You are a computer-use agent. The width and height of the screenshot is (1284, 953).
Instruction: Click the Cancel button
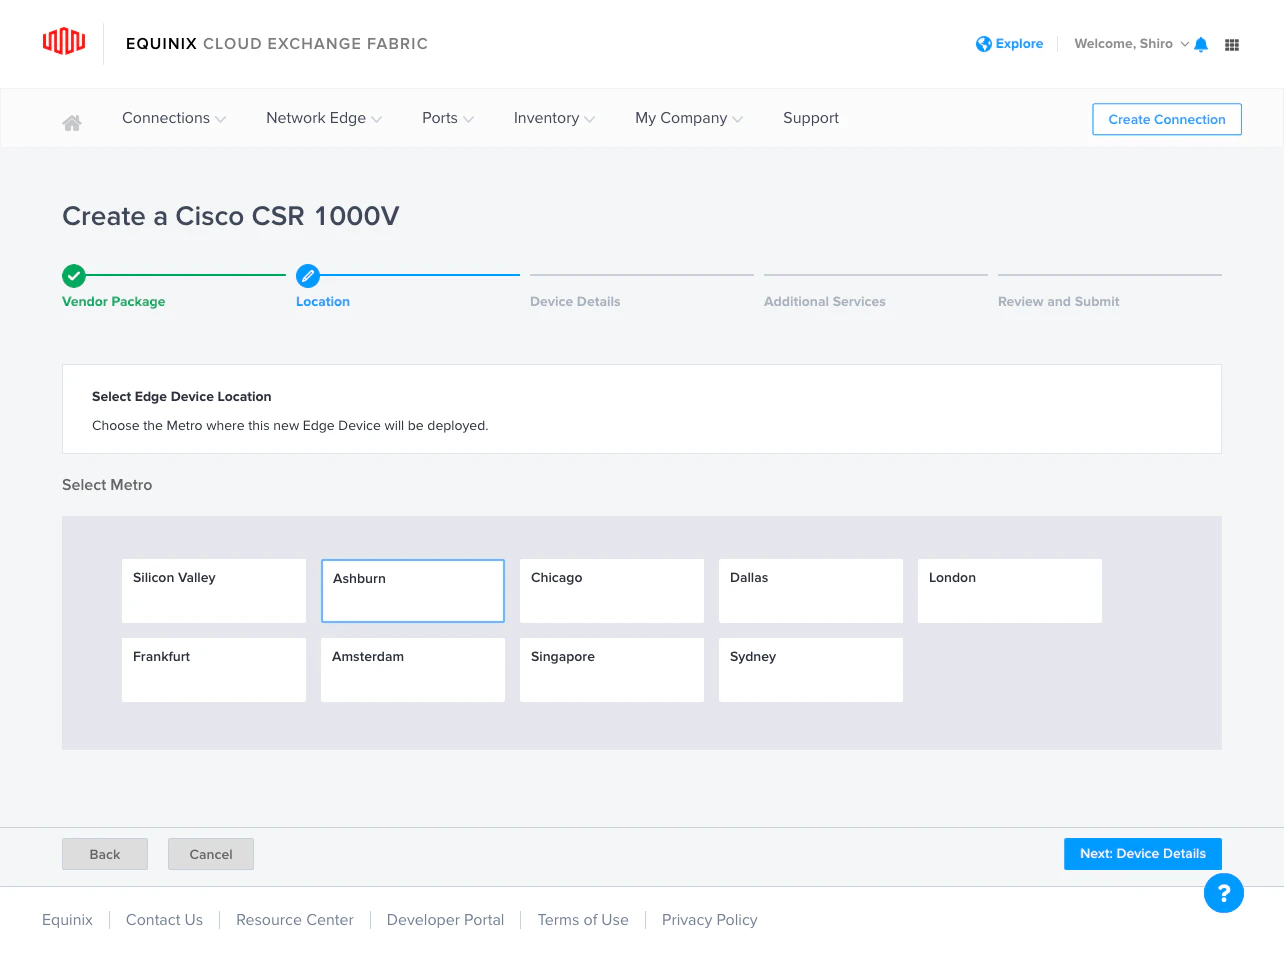[x=211, y=854]
